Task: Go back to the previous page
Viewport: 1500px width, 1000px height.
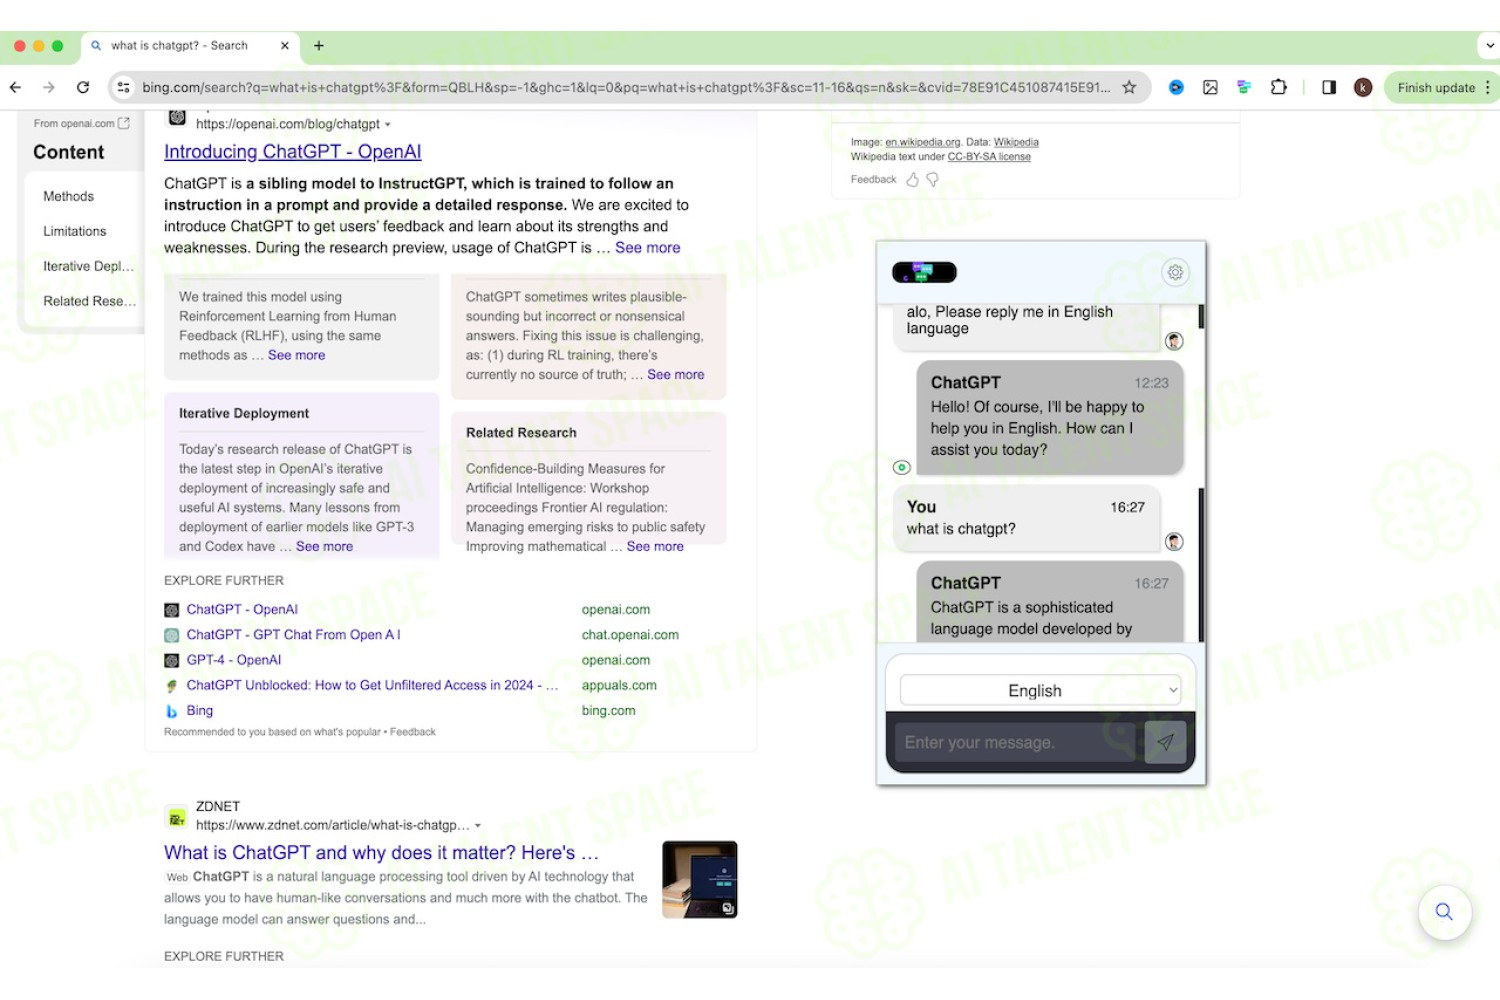Action: pyautogui.click(x=16, y=87)
